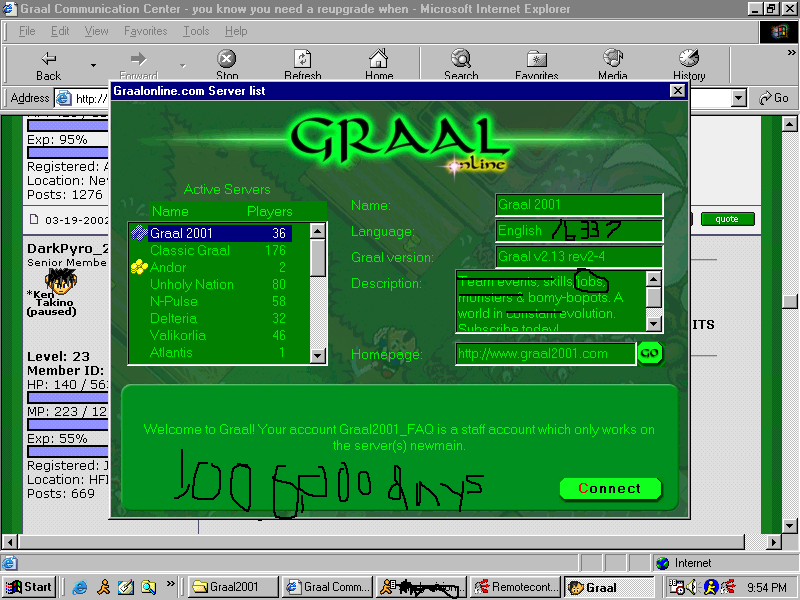This screenshot has width=800, height=600.
Task: Open the Help menu
Action: click(x=236, y=31)
